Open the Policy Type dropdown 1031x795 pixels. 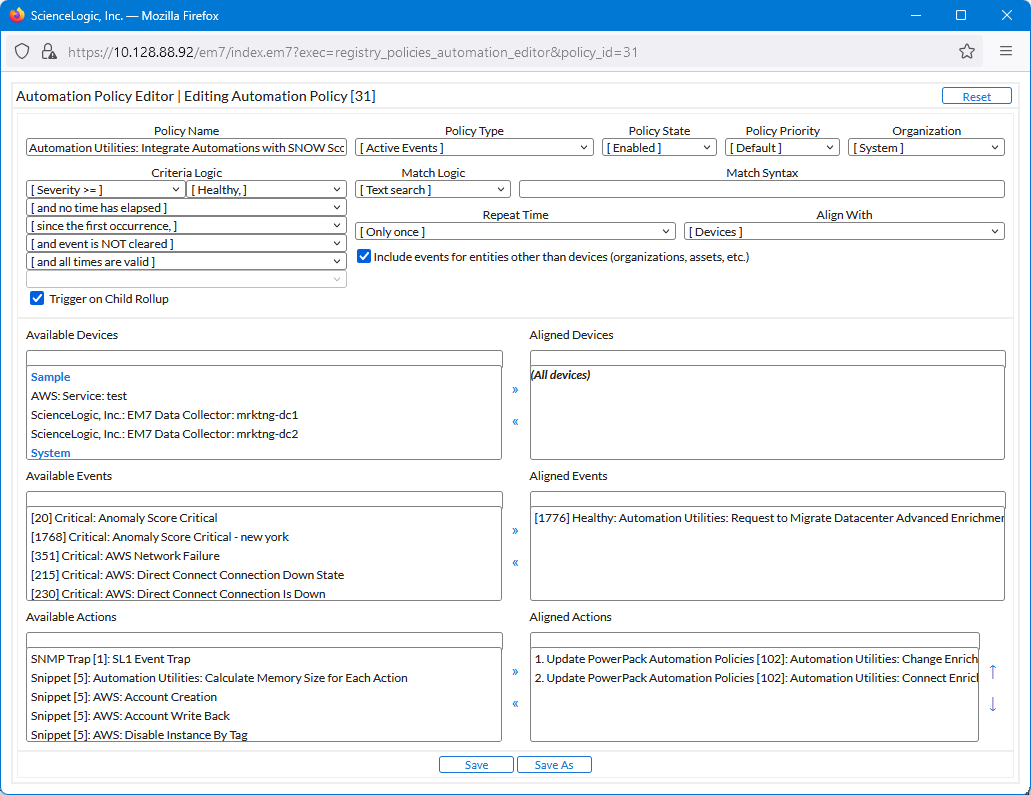click(475, 148)
